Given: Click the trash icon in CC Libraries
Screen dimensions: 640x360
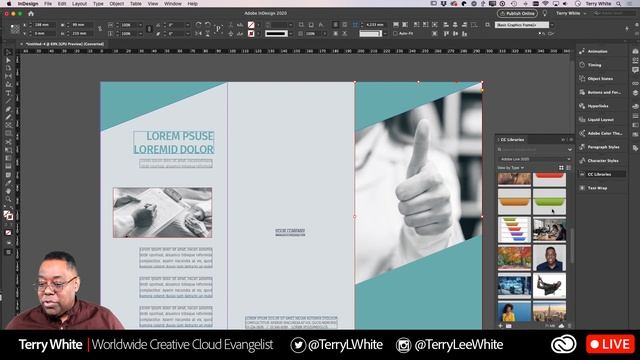Looking at the screenshot, I should point(569,326).
